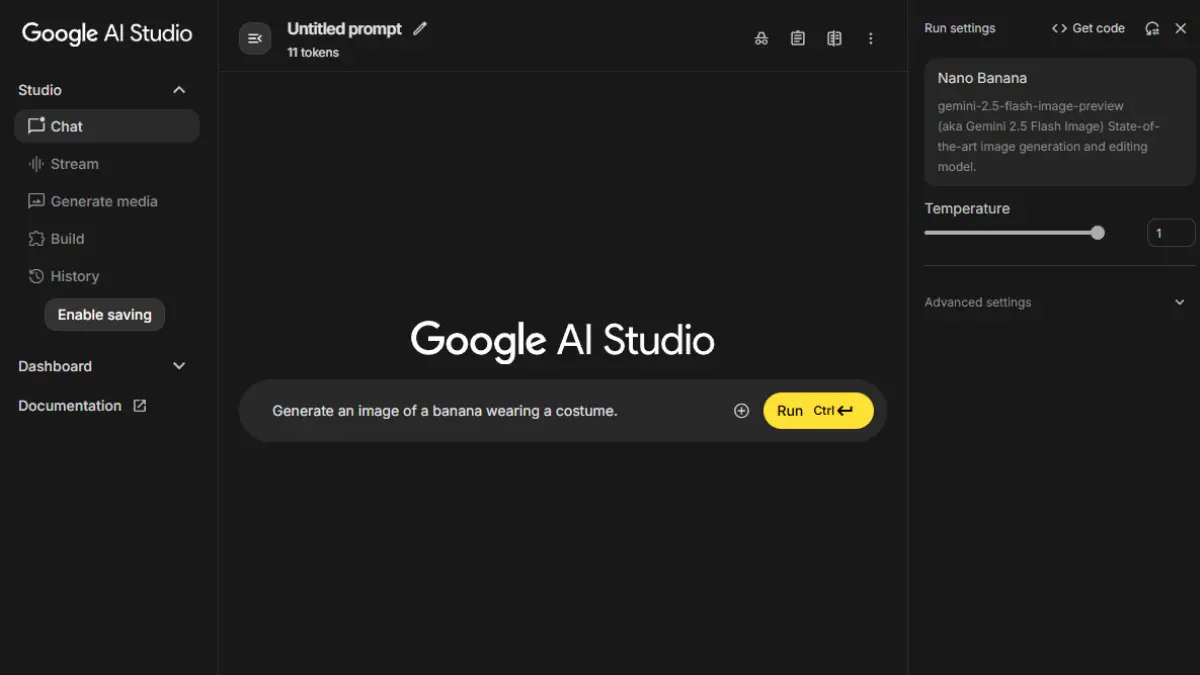Click the pencil icon to rename prompt
Viewport: 1200px width, 675px height.
(420, 29)
